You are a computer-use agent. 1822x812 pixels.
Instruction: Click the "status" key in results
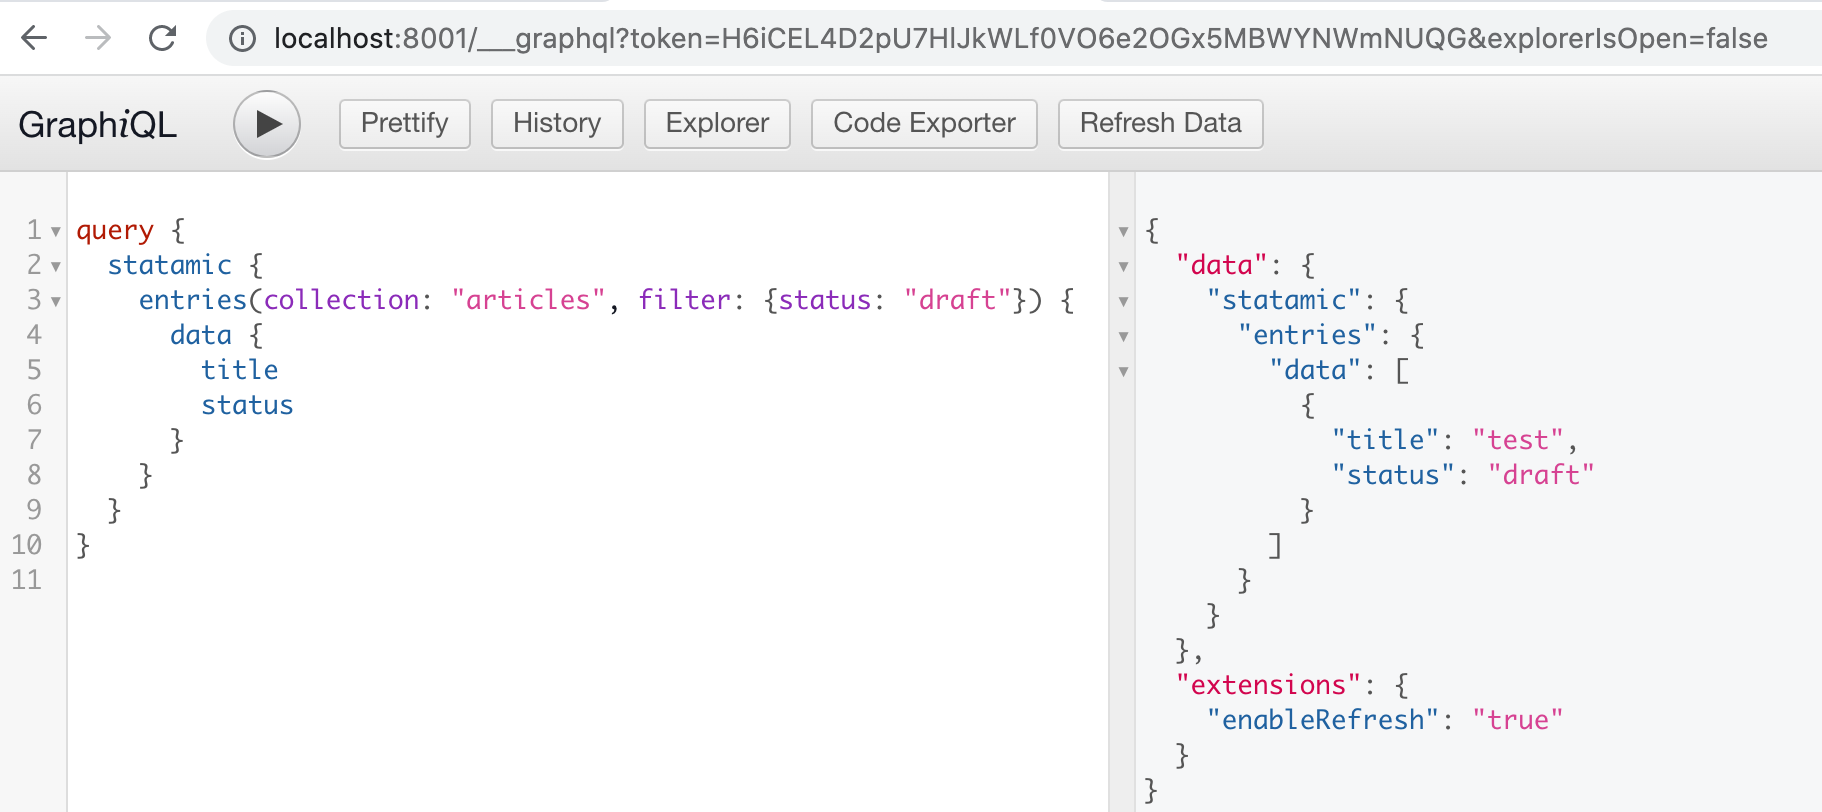pos(1393,475)
